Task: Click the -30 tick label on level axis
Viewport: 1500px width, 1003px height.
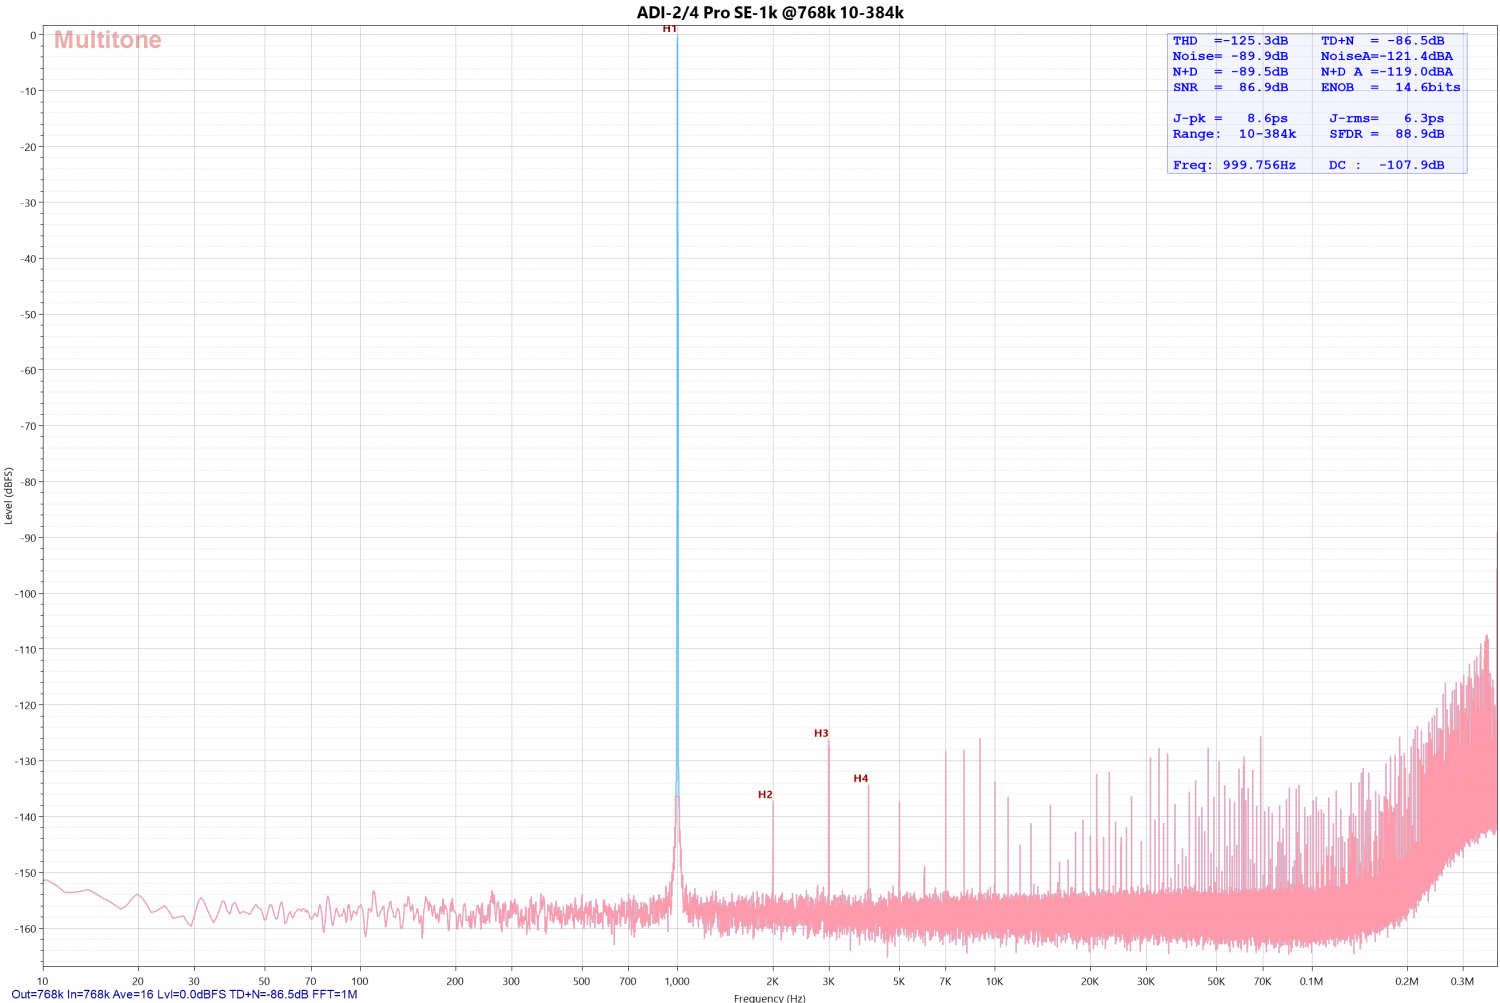Action: [29, 203]
